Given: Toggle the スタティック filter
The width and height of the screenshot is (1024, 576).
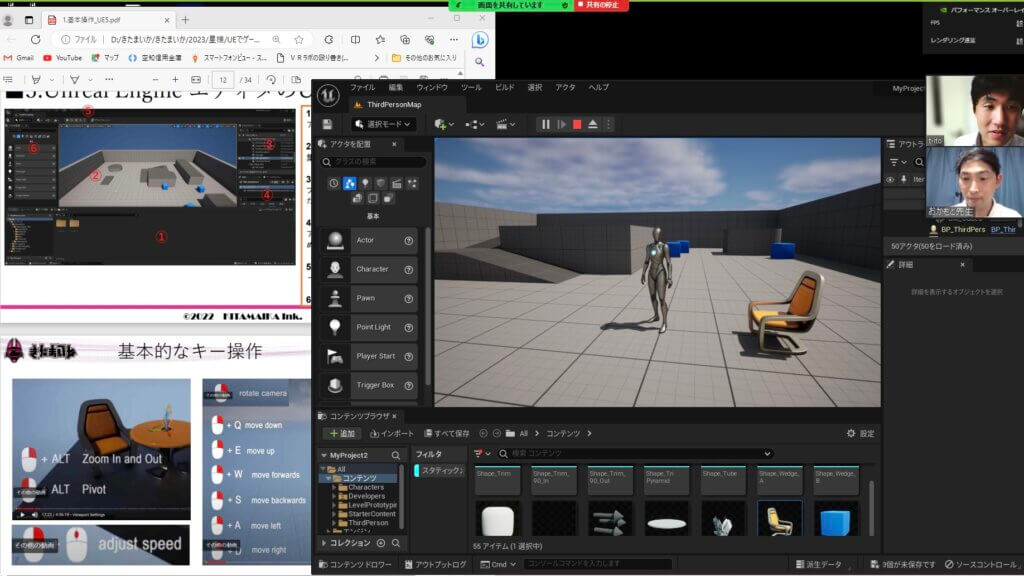Looking at the screenshot, I should point(440,471).
